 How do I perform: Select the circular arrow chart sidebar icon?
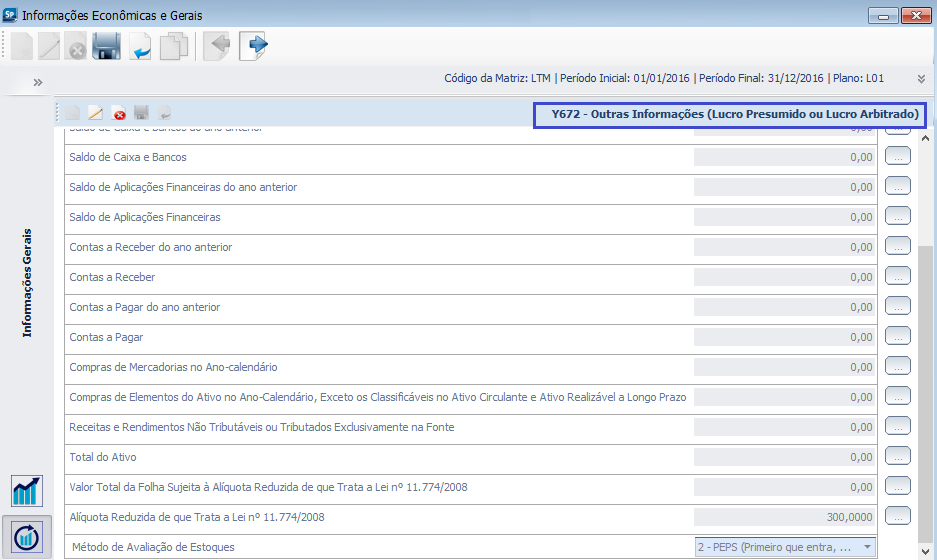pyautogui.click(x=27, y=536)
